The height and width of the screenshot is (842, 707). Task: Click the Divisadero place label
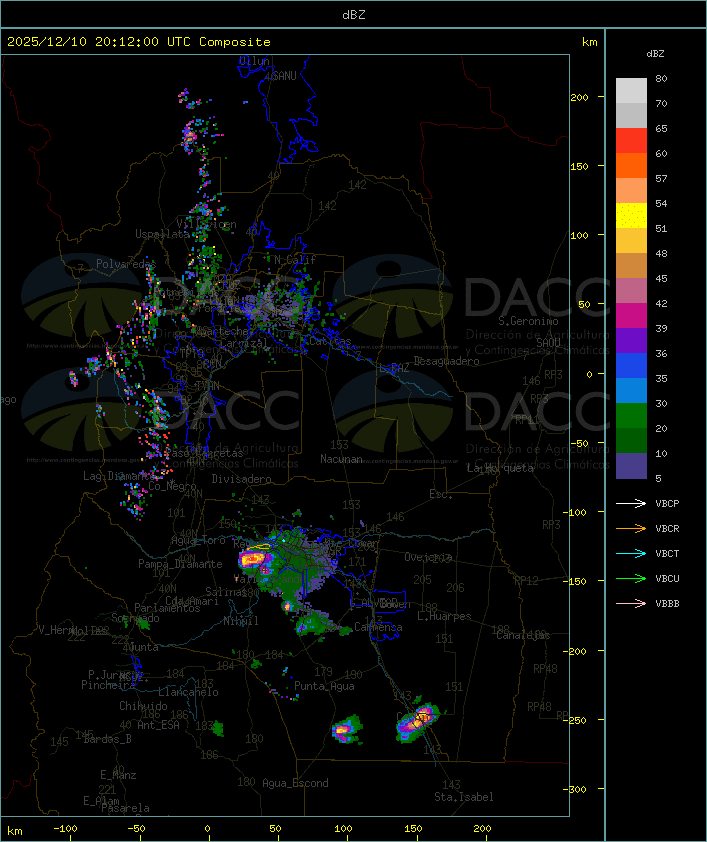click(x=241, y=478)
